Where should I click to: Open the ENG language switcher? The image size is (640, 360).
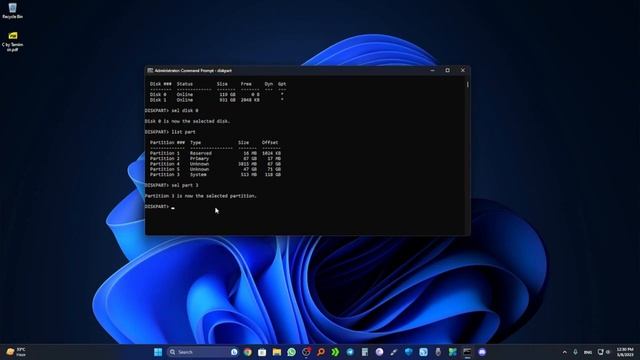tap(588, 352)
